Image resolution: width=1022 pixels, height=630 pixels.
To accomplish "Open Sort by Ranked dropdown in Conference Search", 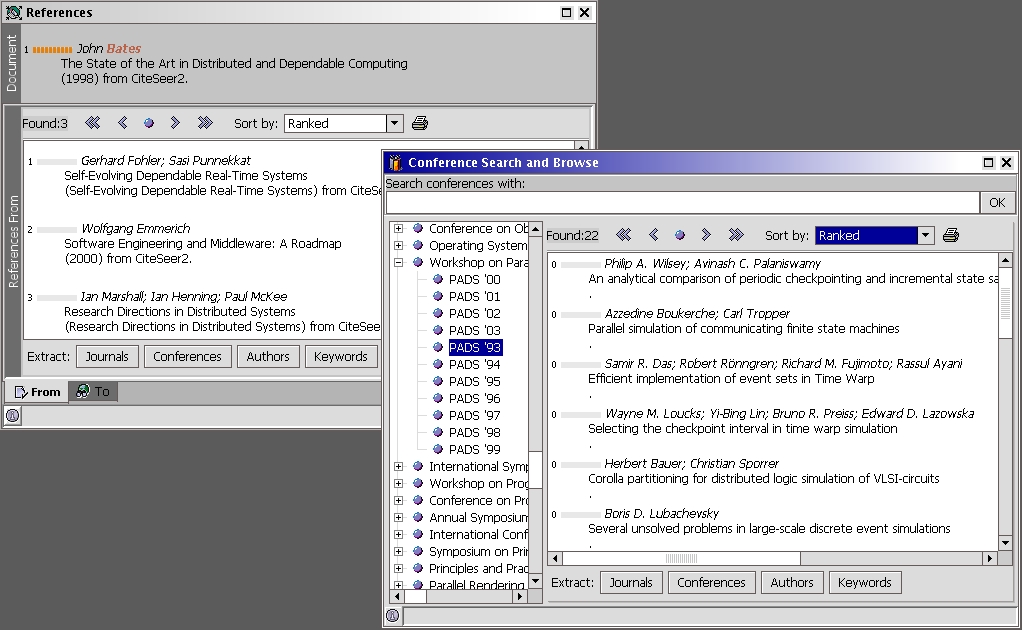I will coord(925,235).
